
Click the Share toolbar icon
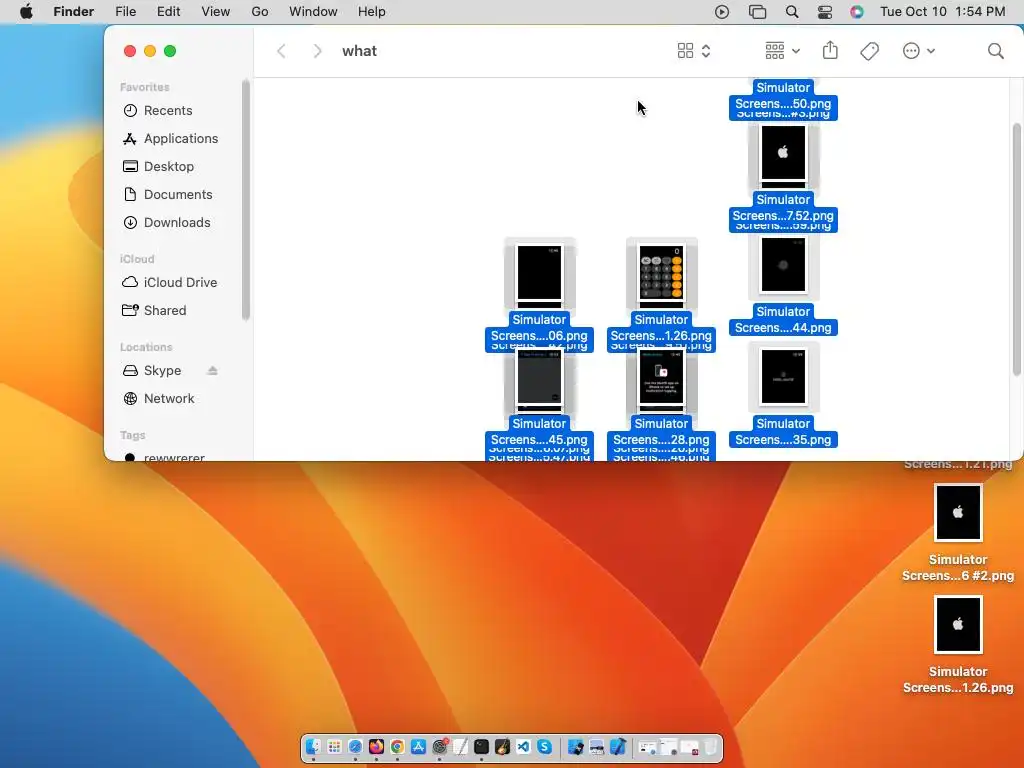[830, 50]
